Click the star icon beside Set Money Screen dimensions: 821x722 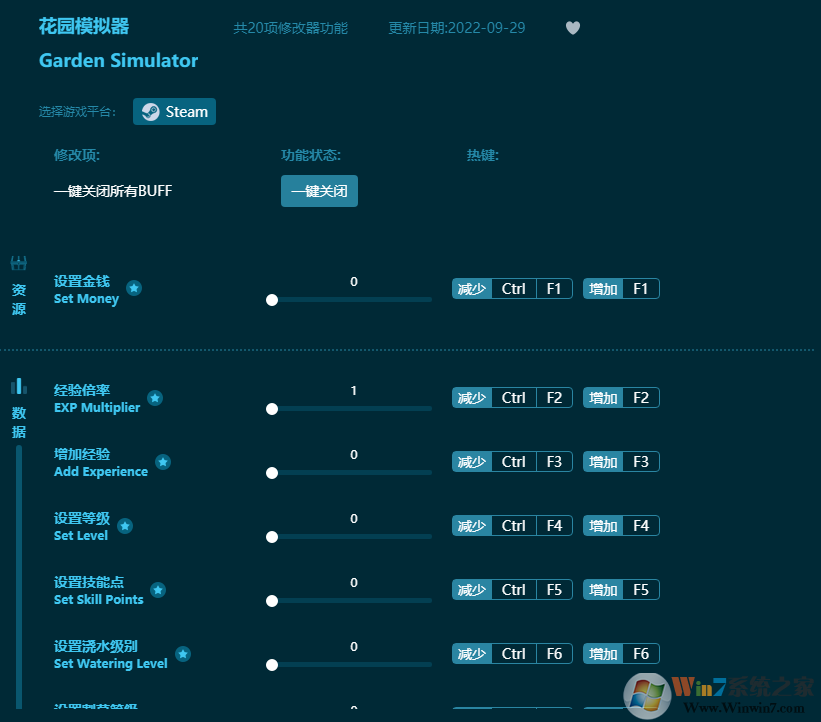pyautogui.click(x=134, y=288)
